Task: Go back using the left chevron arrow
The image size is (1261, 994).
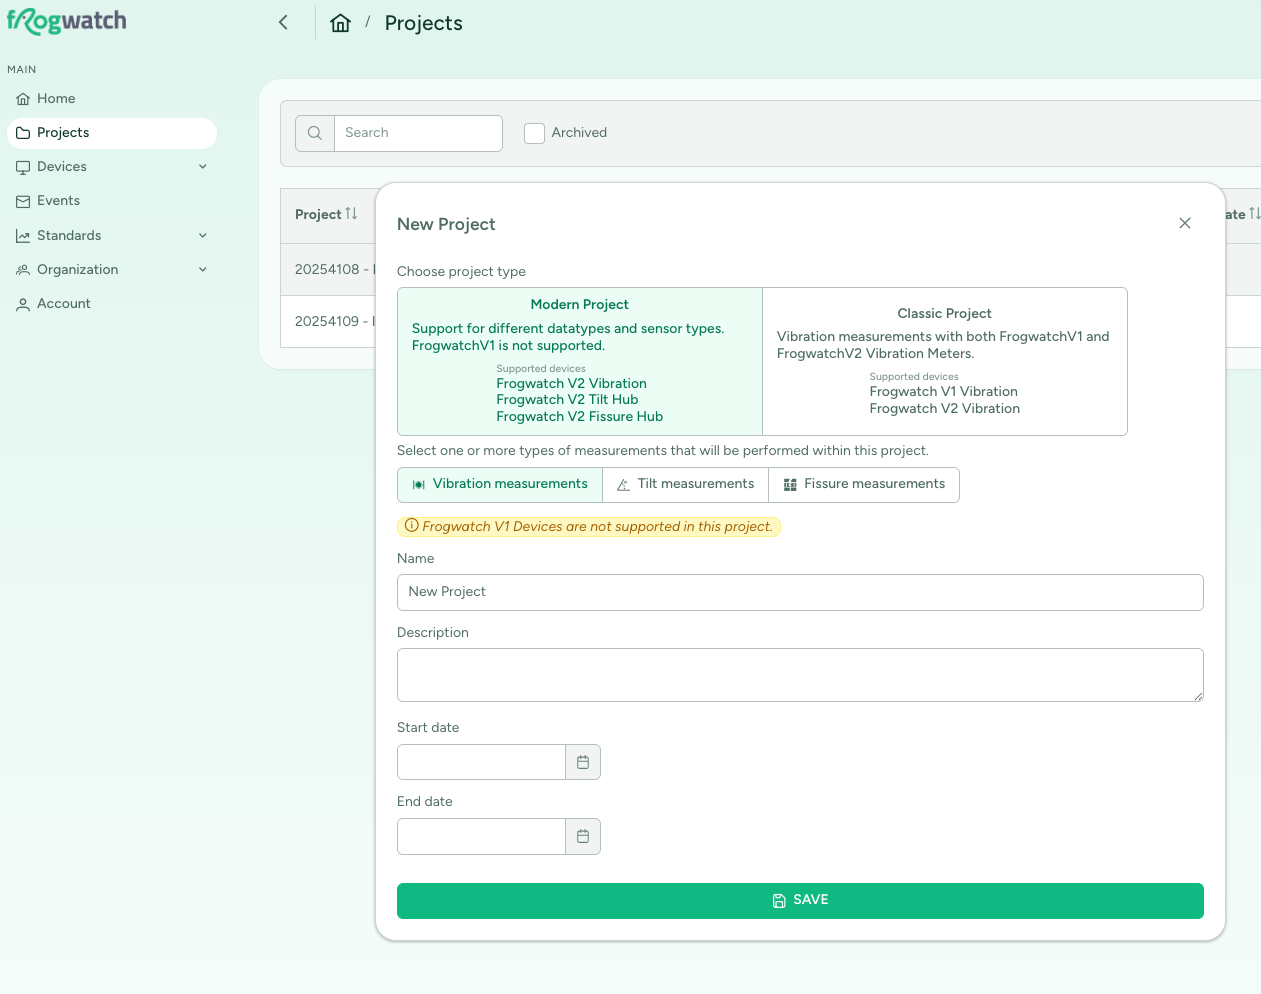Action: coord(283,22)
